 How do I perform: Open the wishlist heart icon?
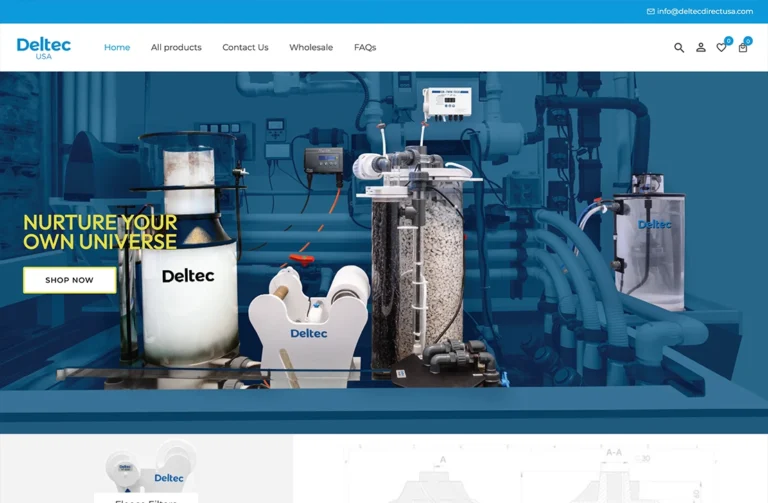[721, 48]
